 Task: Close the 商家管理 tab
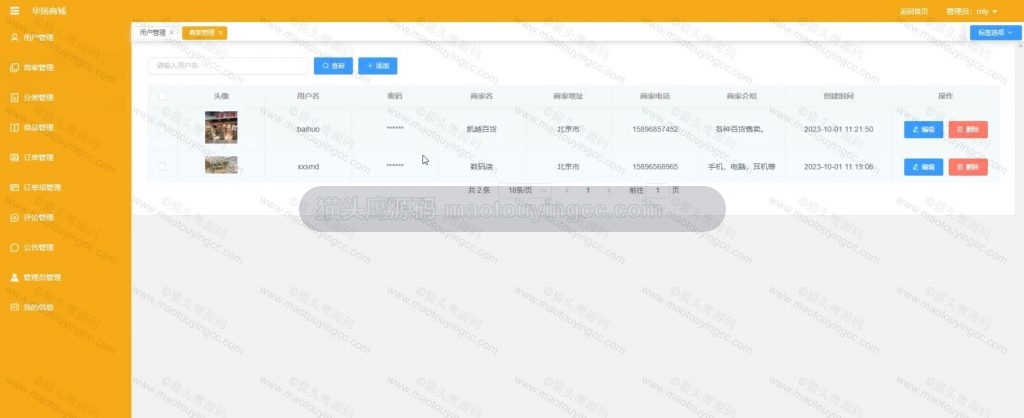click(x=221, y=33)
